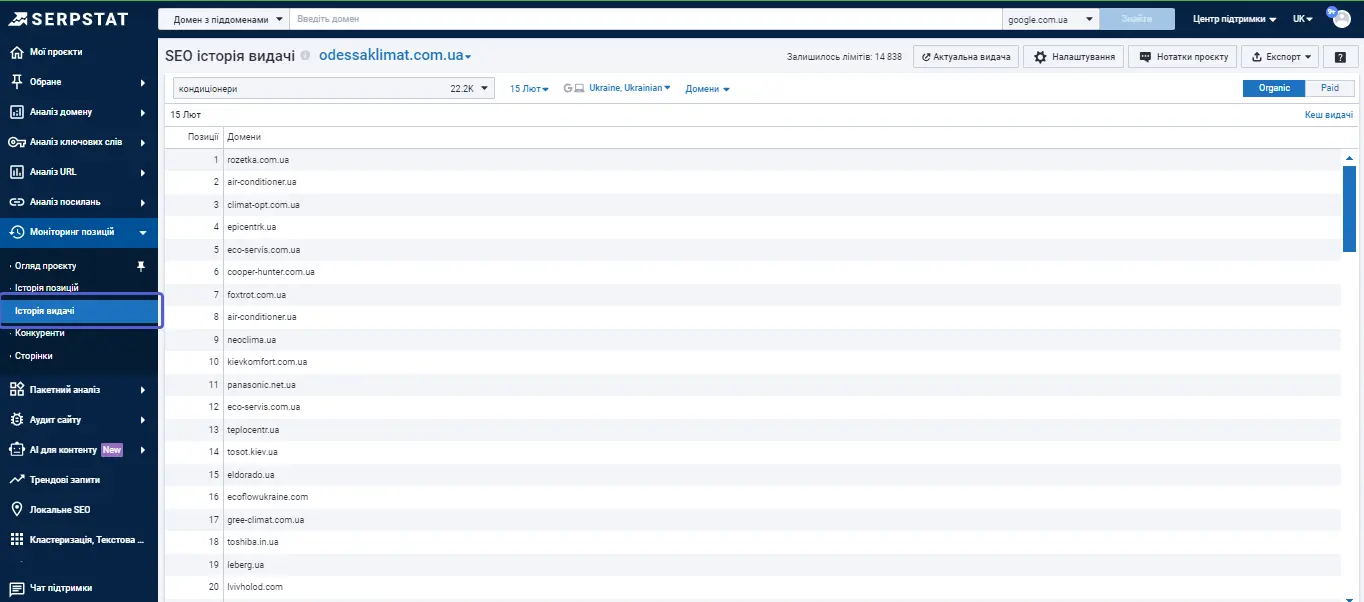Click the Кеш видачі link
This screenshot has width=1364, height=602.
1329,115
